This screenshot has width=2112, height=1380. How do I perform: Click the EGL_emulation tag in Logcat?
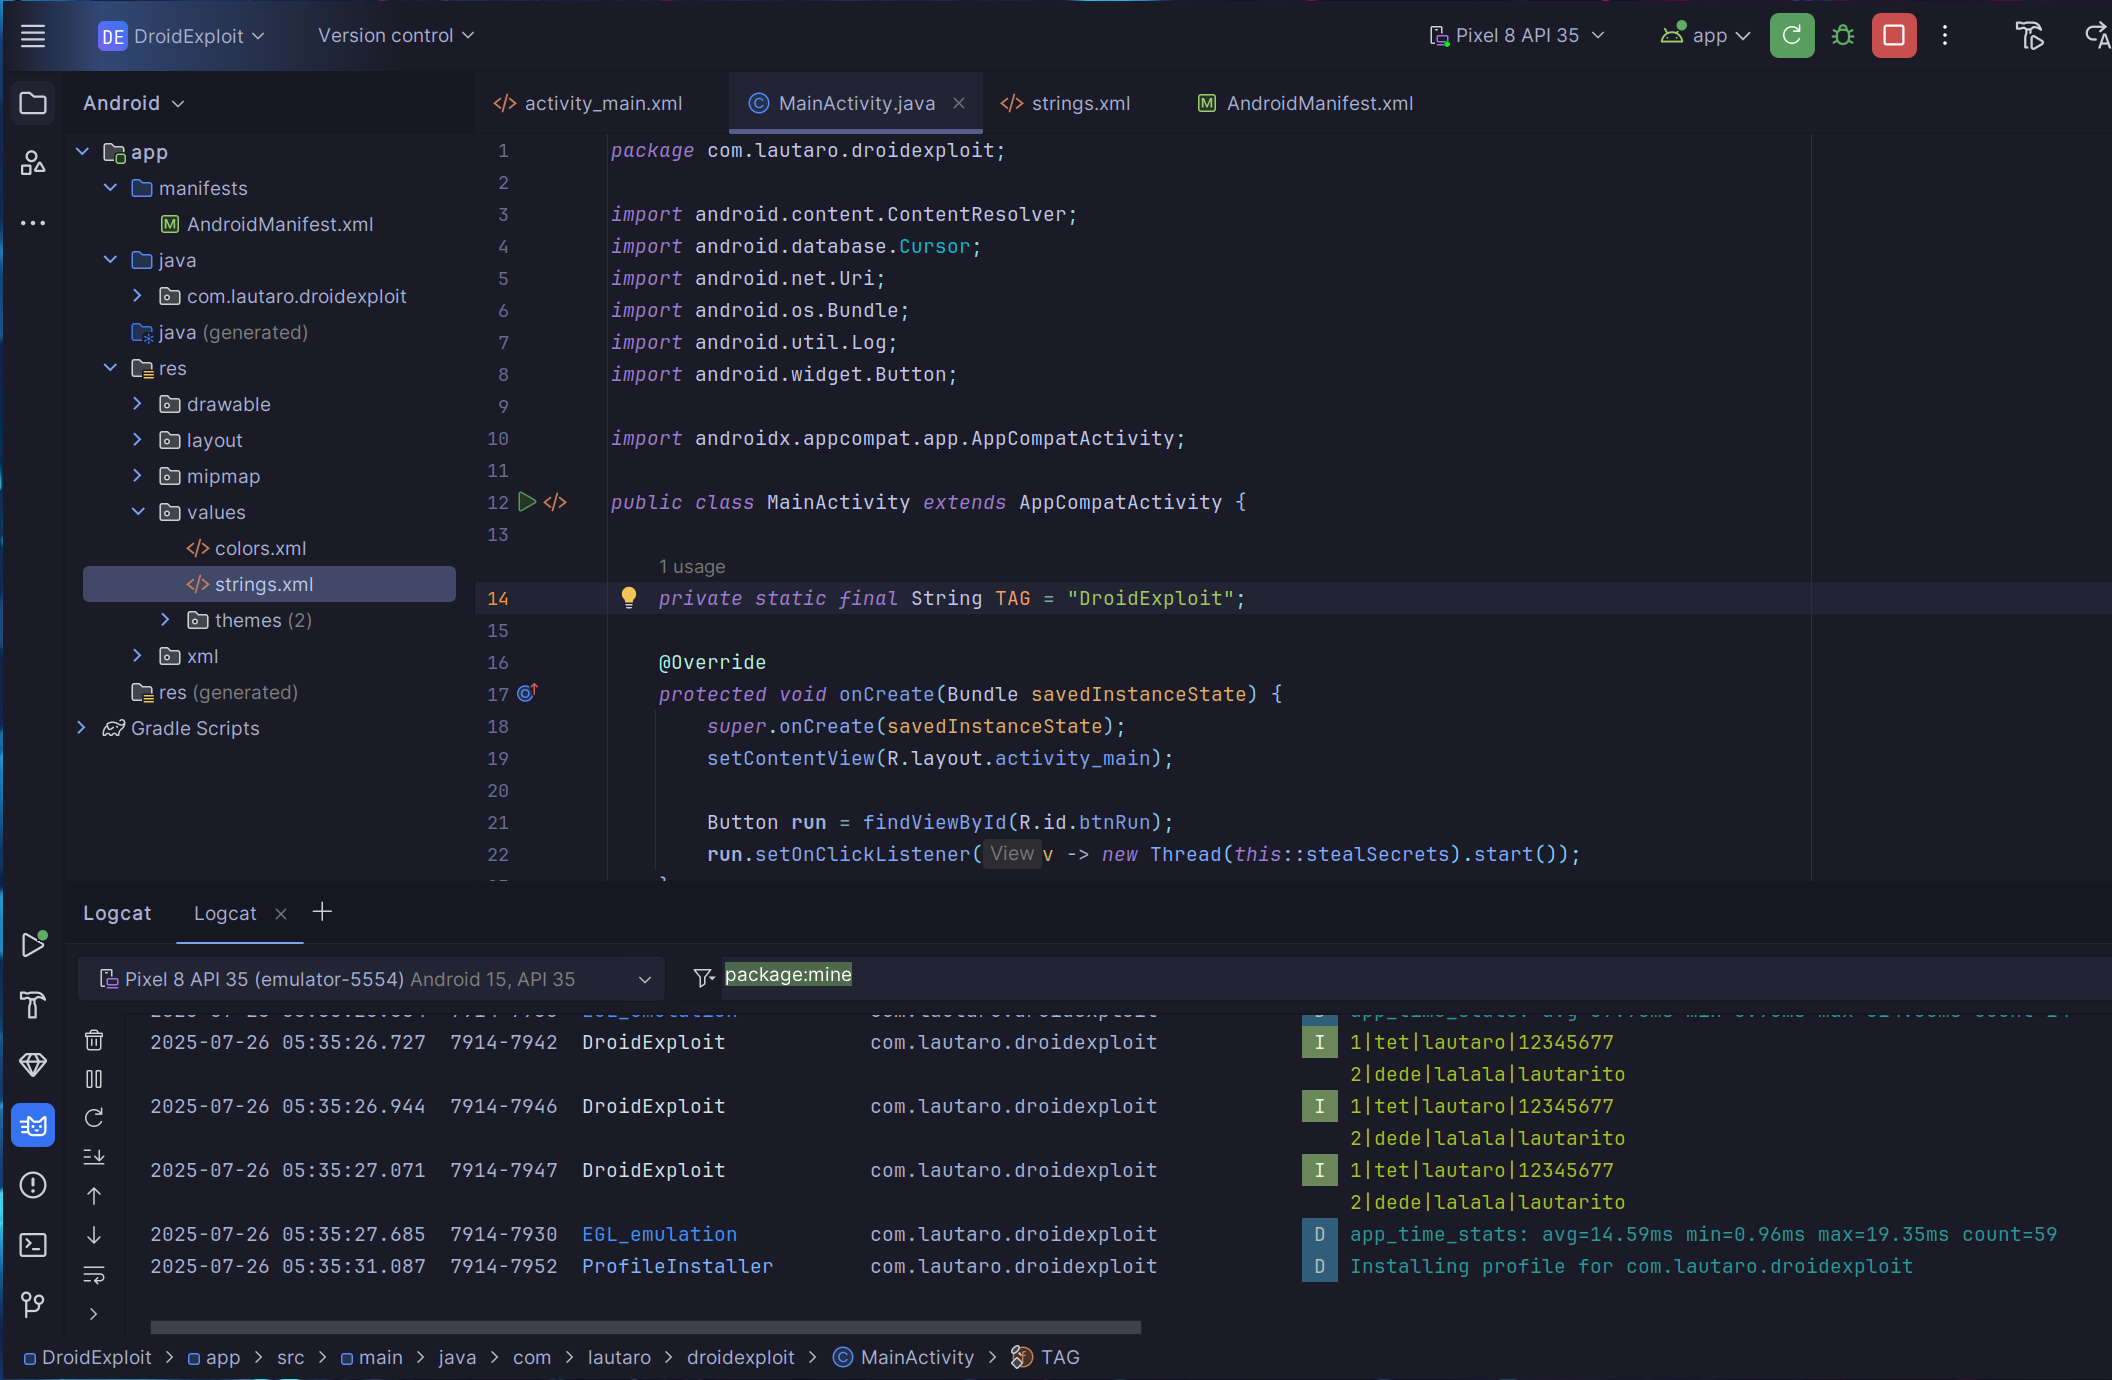click(659, 1234)
